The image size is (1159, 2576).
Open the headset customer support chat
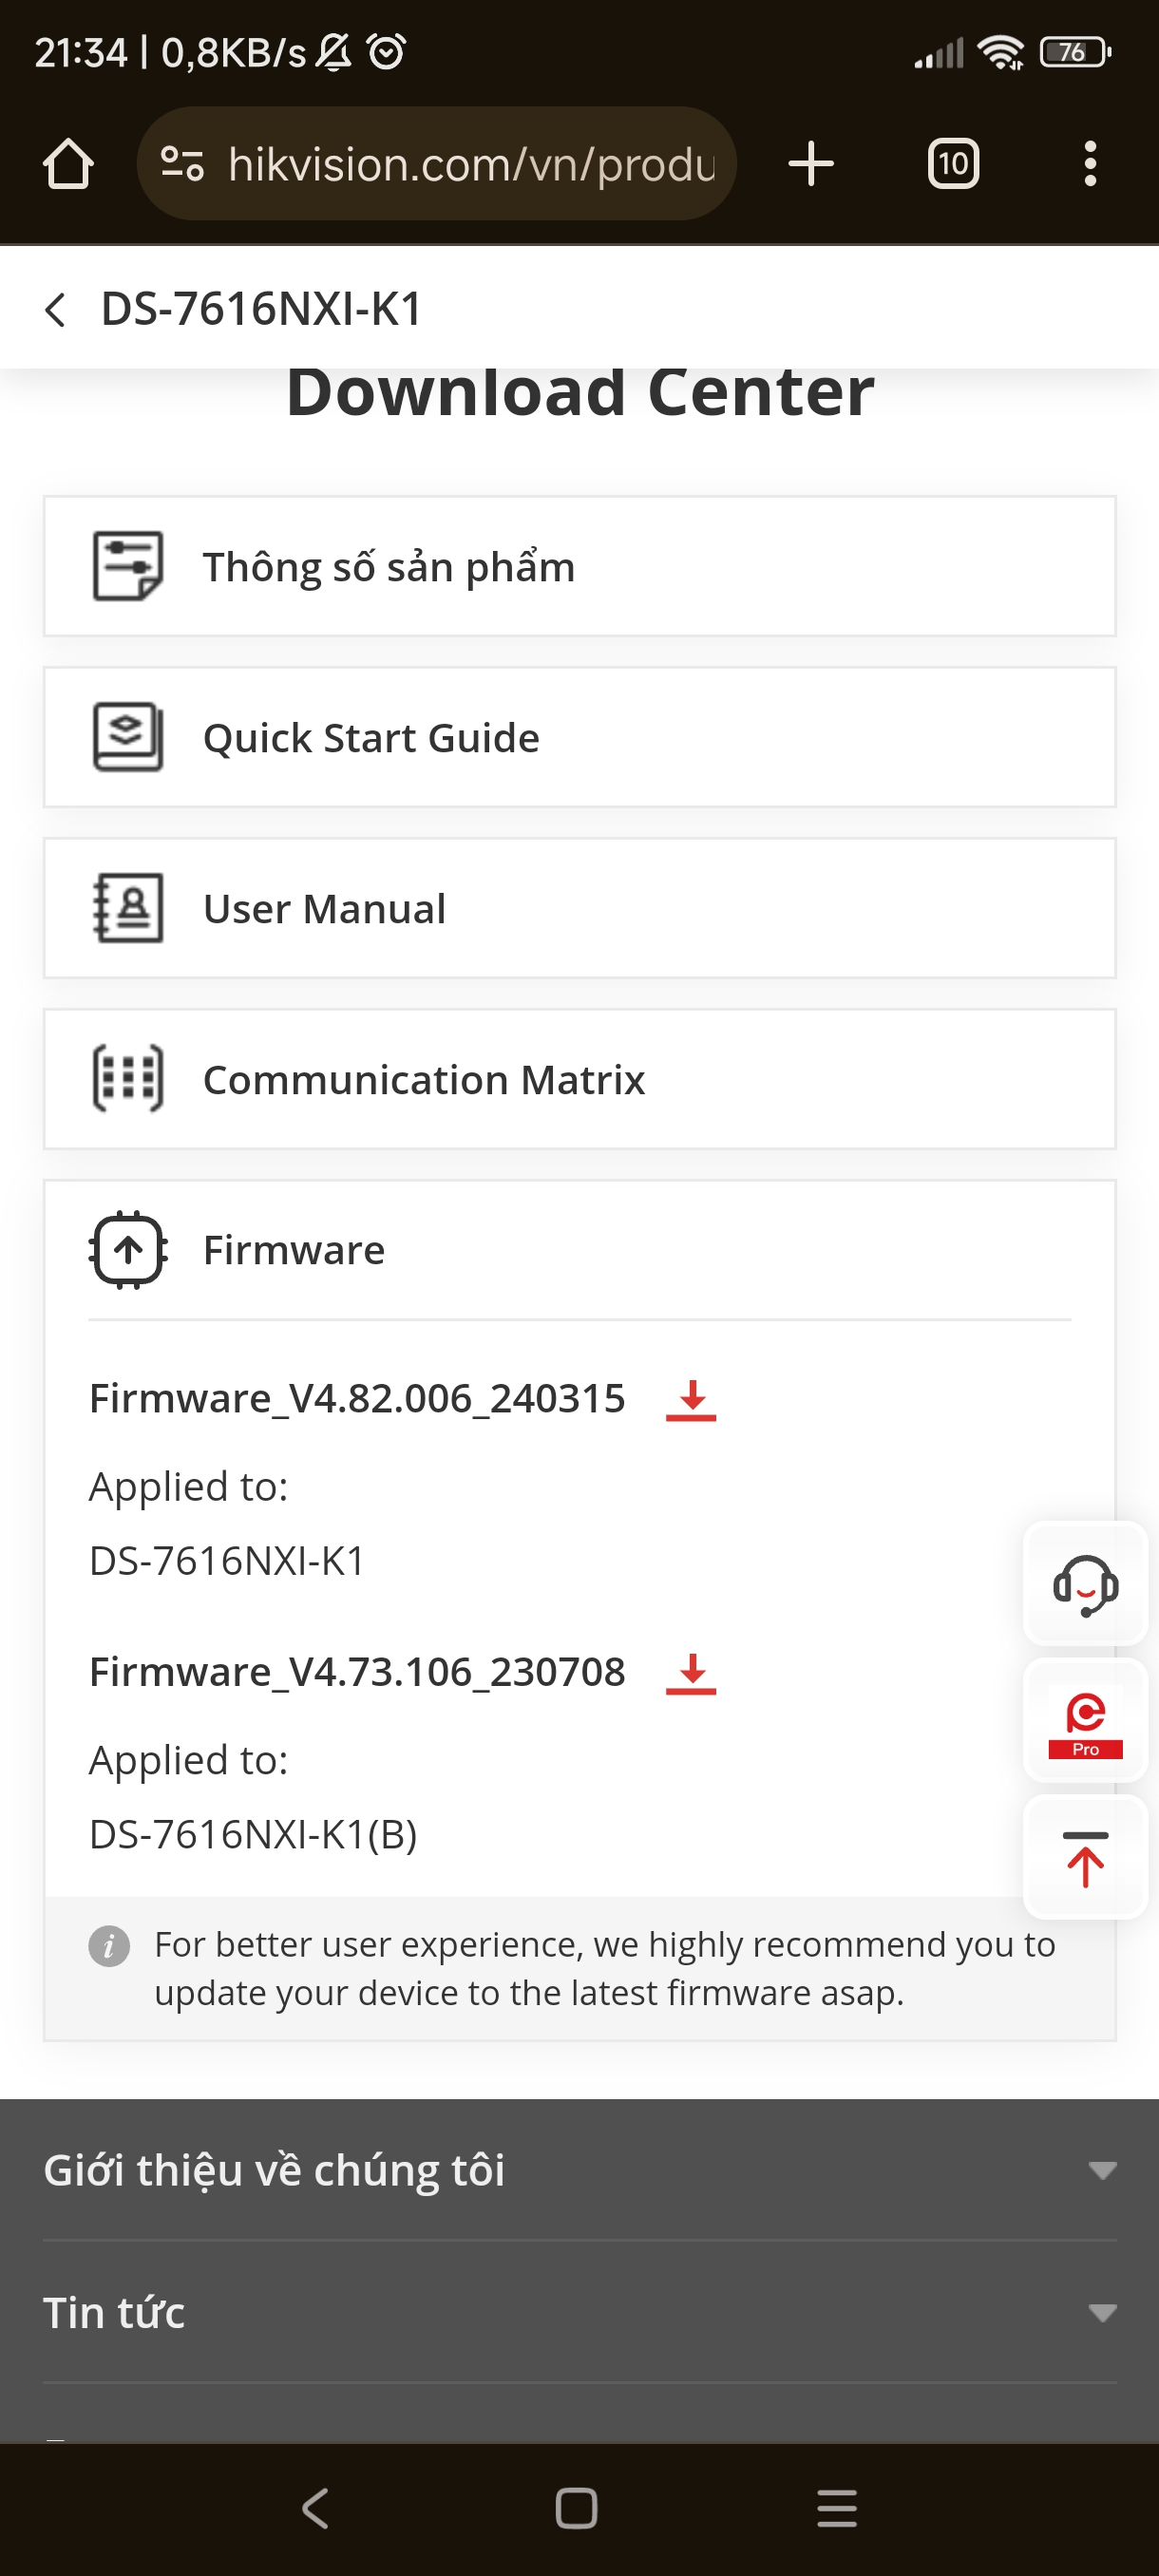(1085, 1584)
